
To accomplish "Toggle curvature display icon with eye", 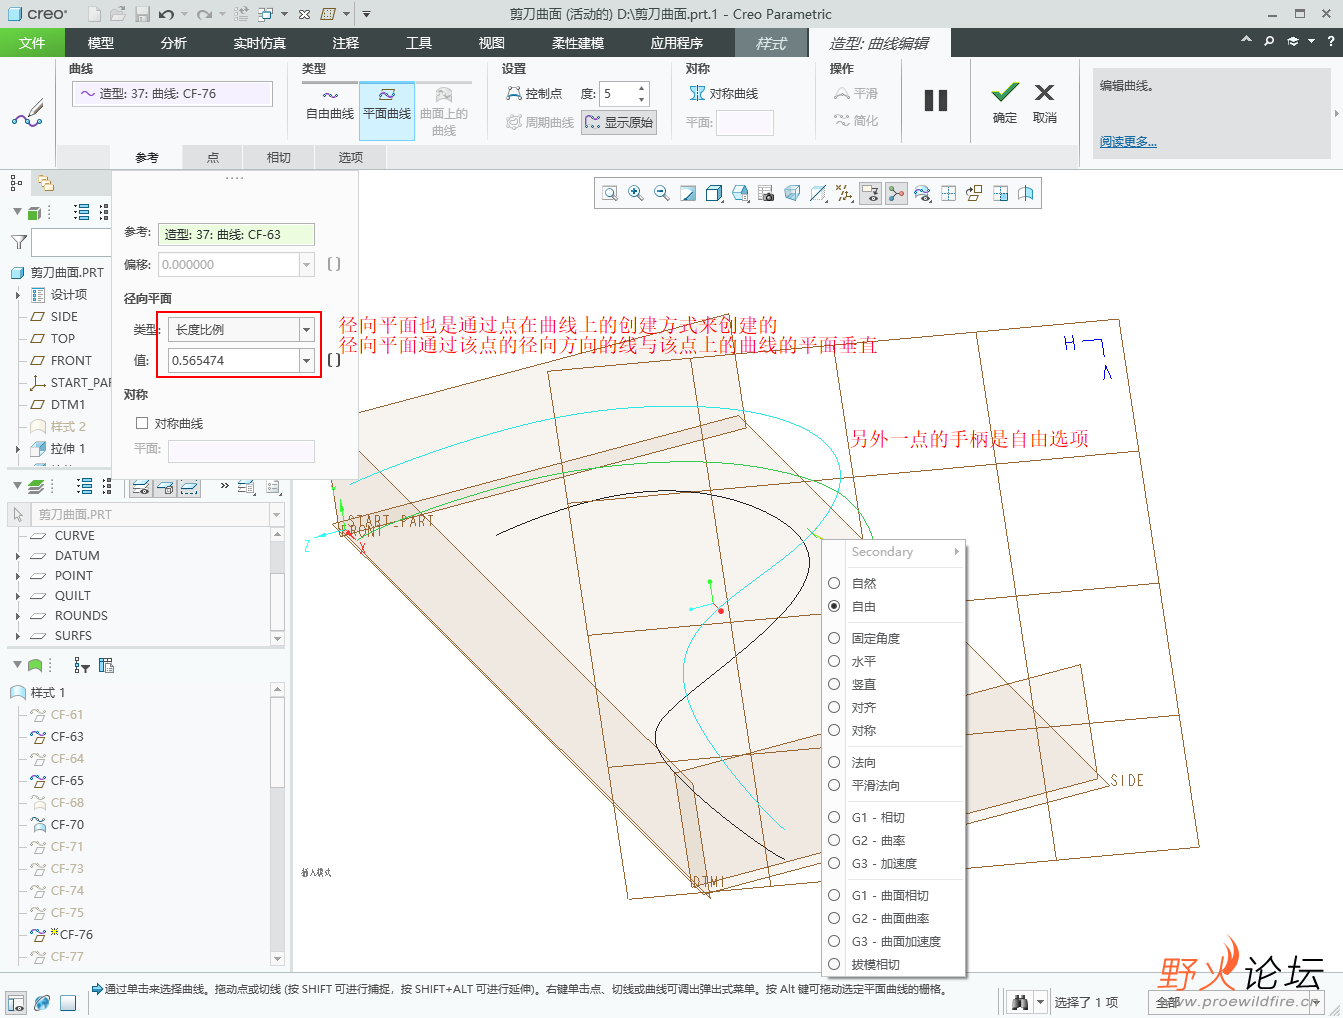I will (922, 194).
